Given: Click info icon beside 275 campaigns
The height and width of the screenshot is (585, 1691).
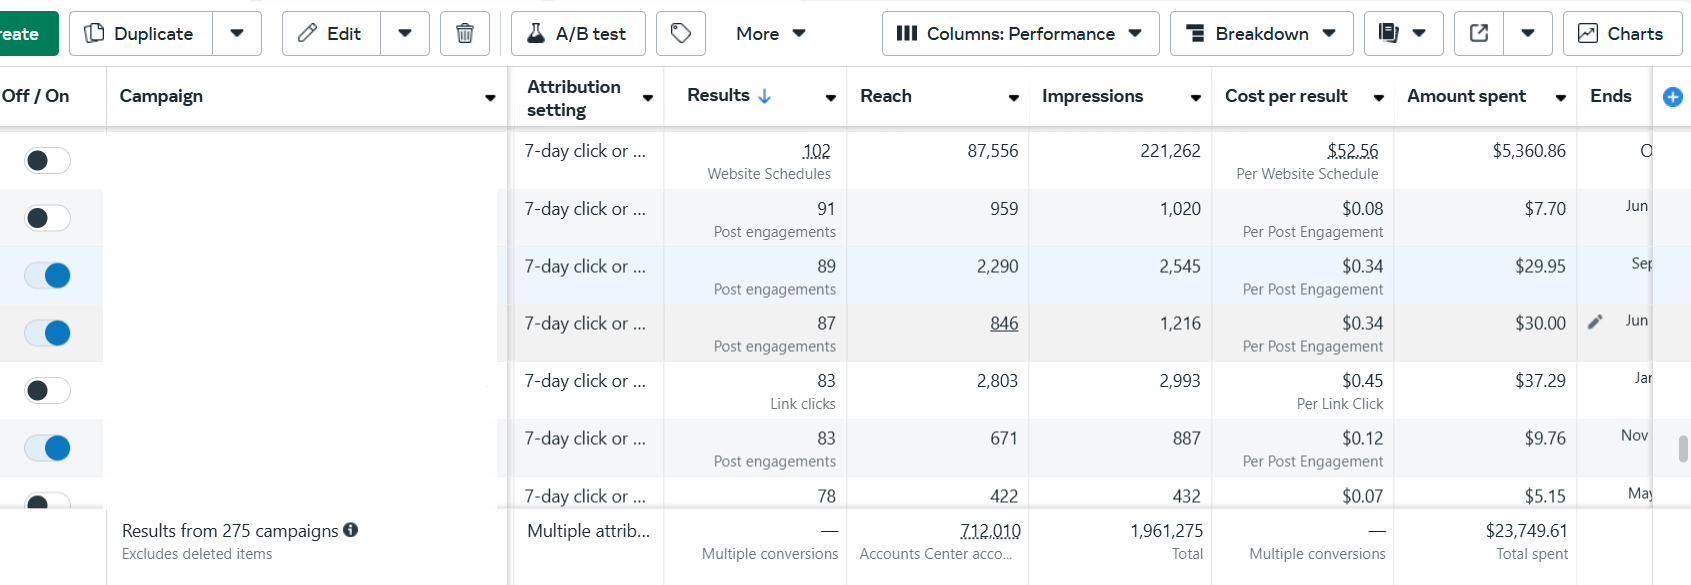Looking at the screenshot, I should 351,530.
